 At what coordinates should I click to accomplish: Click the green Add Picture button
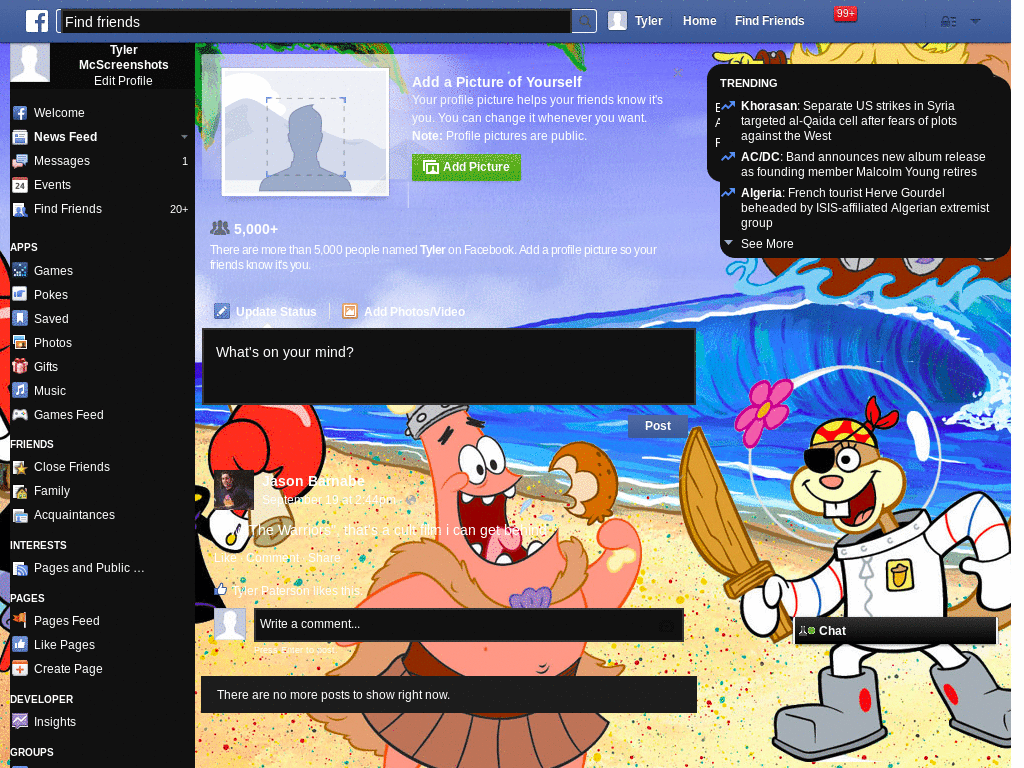[466, 167]
